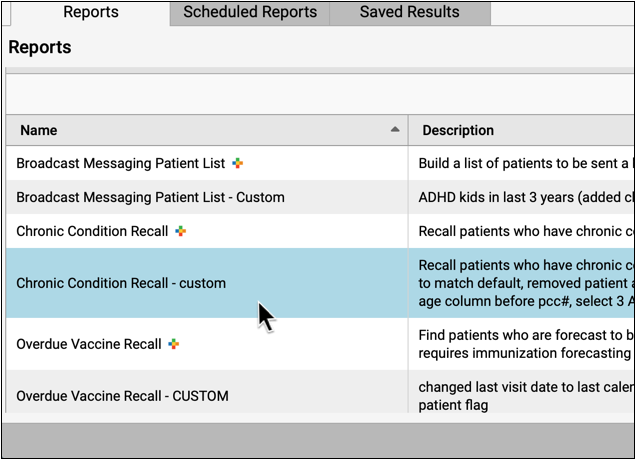Click the plus icon beside Broadcast Messaging Patient List
The height and width of the screenshot is (459, 635).
(238, 163)
